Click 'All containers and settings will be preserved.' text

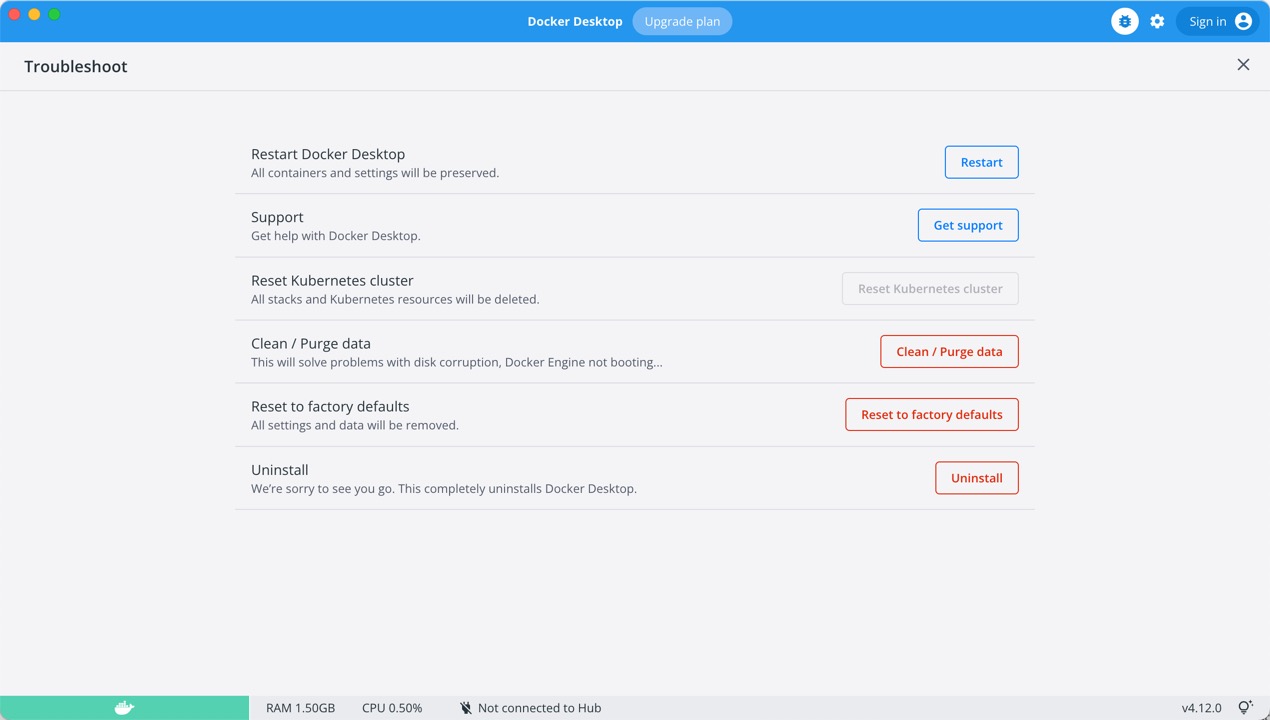(x=375, y=173)
